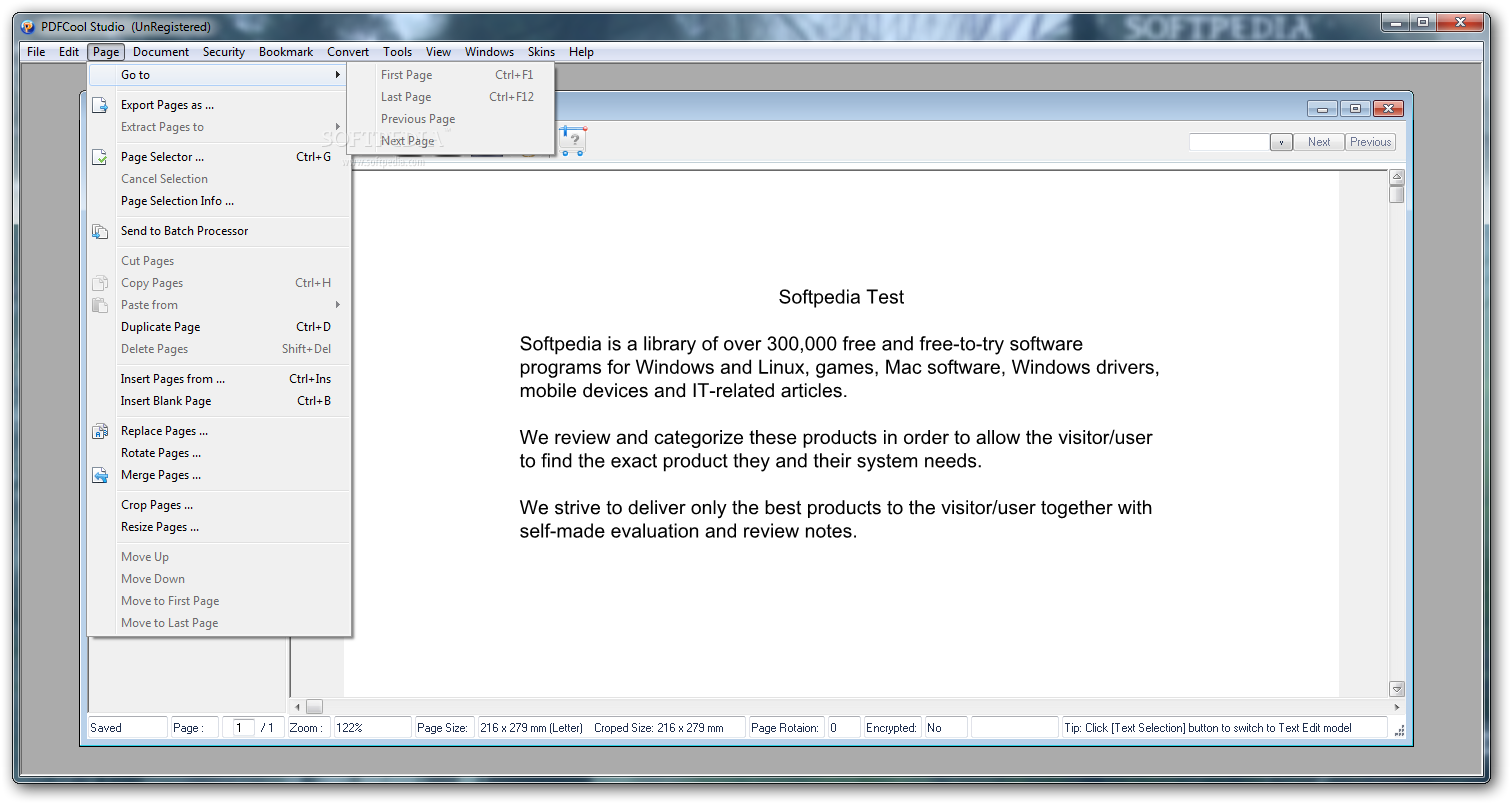Image resolution: width=1511 pixels, height=804 pixels.
Task: Click the current page number field
Action: coord(243,728)
